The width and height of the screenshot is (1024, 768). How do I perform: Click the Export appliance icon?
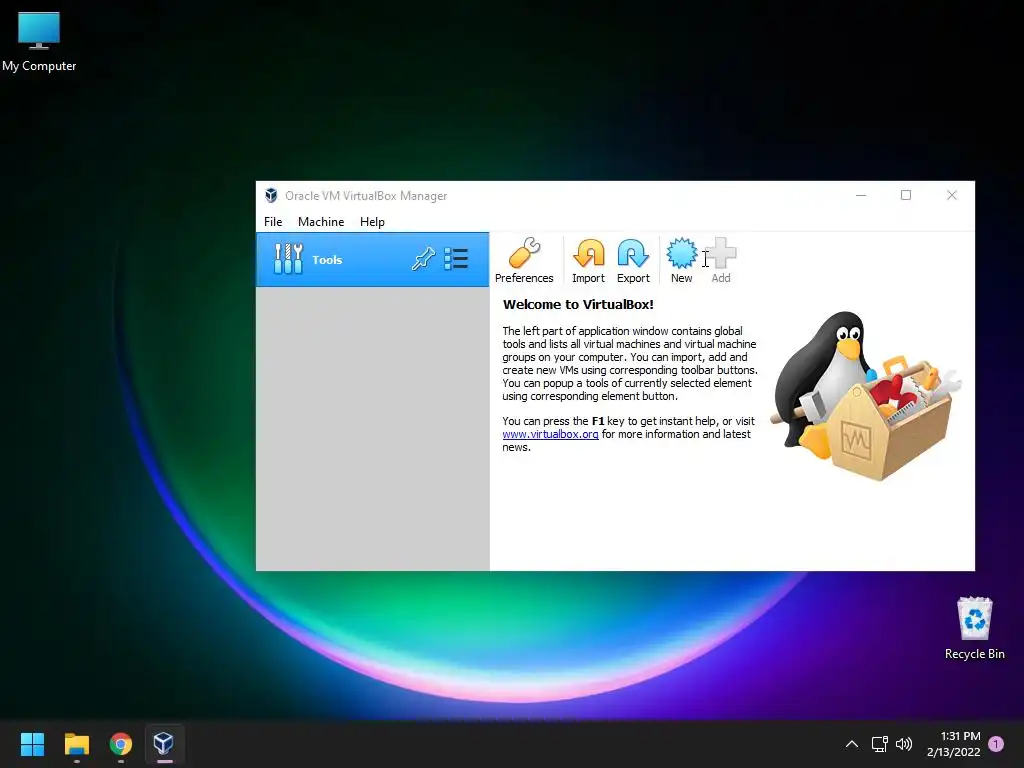[x=633, y=260]
